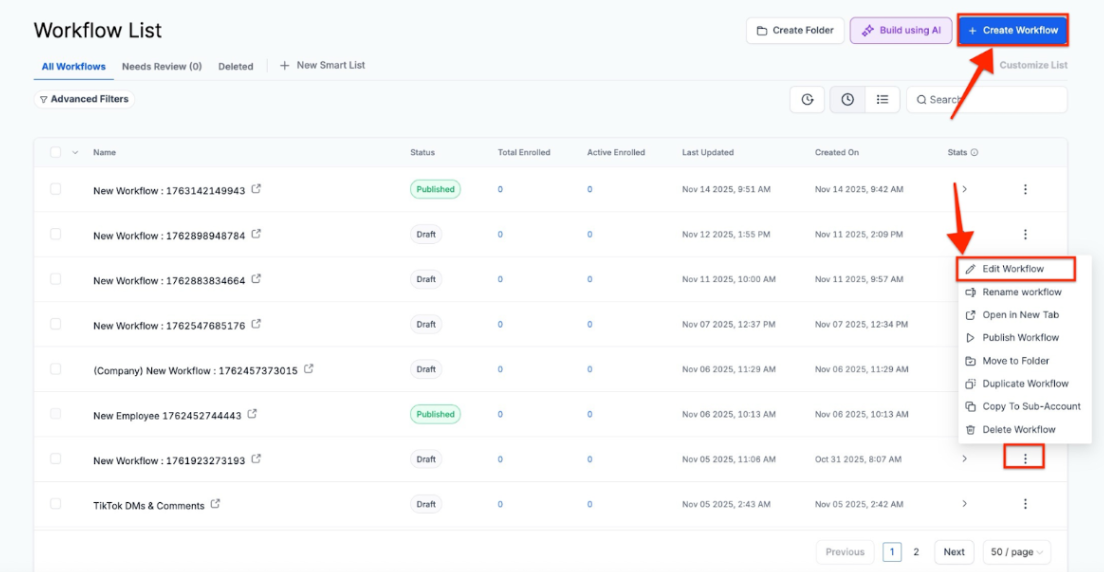Image resolution: width=1104 pixels, height=572 pixels.
Task: Tick checkbox for New Employee 1762452744443
Action: (55, 414)
